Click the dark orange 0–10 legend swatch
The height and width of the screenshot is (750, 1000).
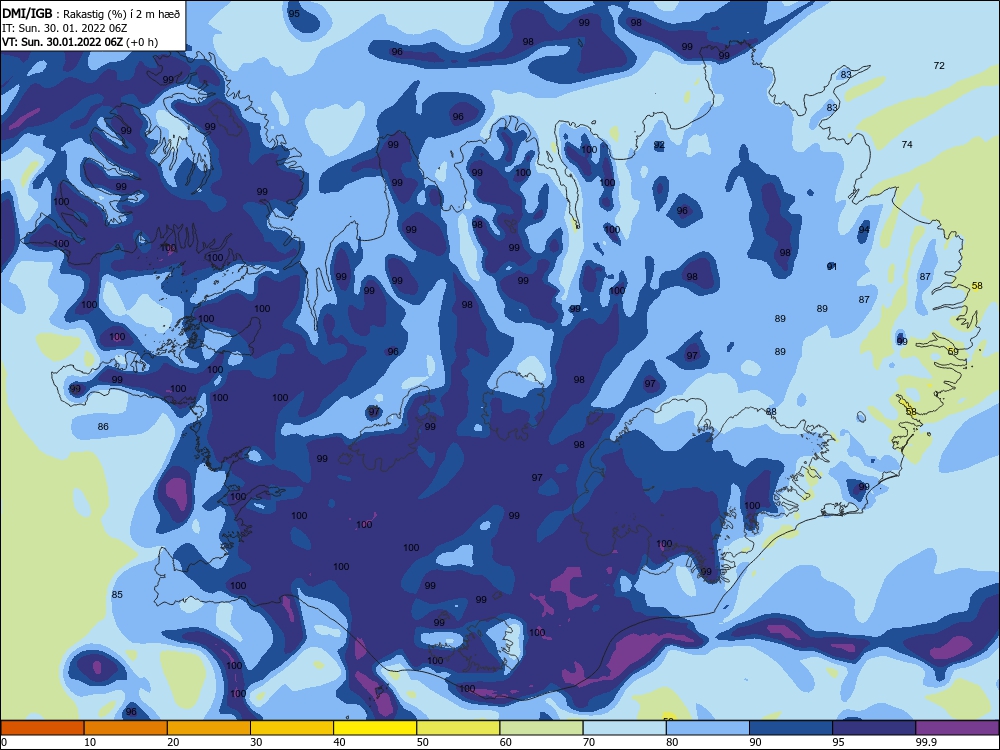click(x=42, y=728)
